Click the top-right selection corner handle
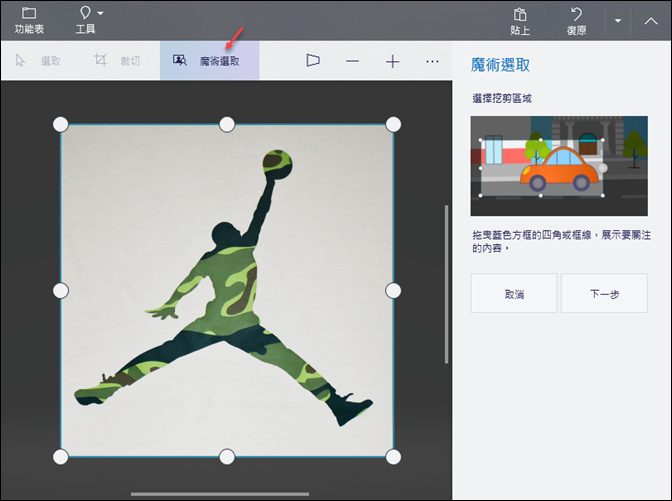The height and width of the screenshot is (501, 672). (393, 124)
